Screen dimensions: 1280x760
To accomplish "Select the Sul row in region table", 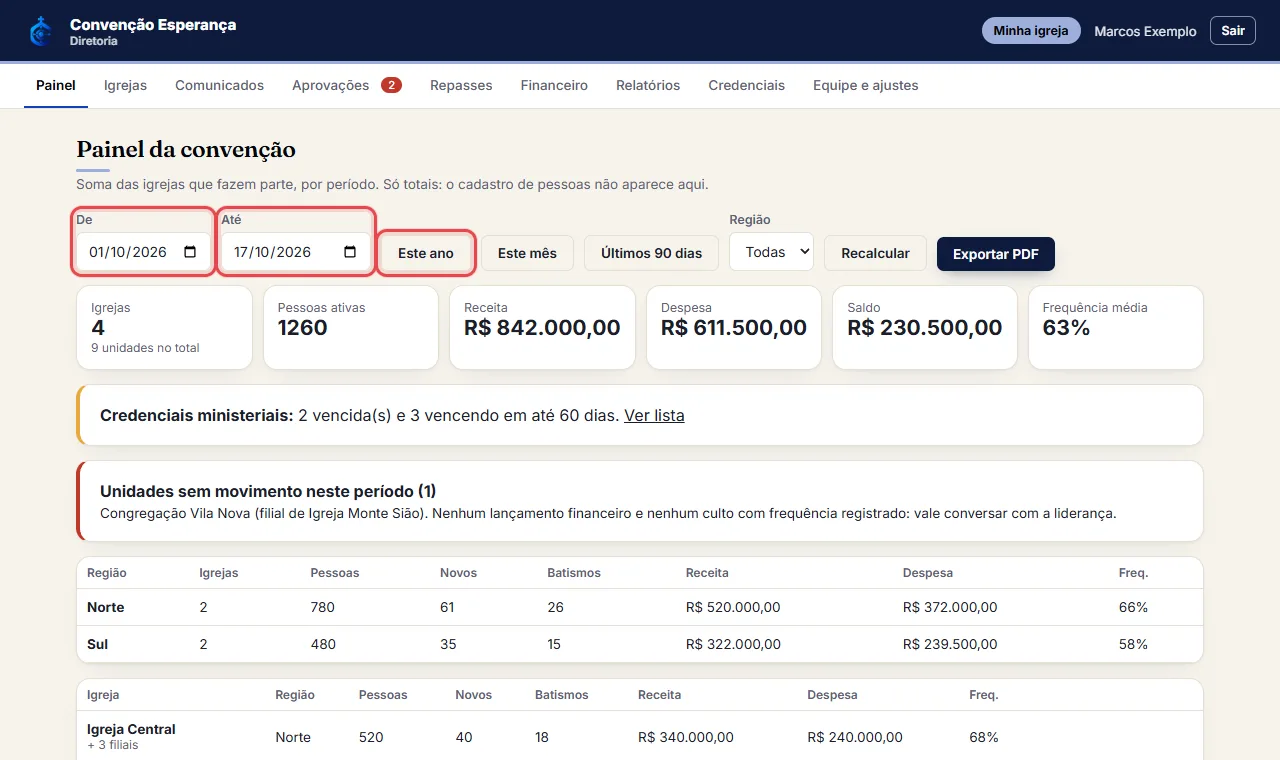I will pyautogui.click(x=640, y=644).
